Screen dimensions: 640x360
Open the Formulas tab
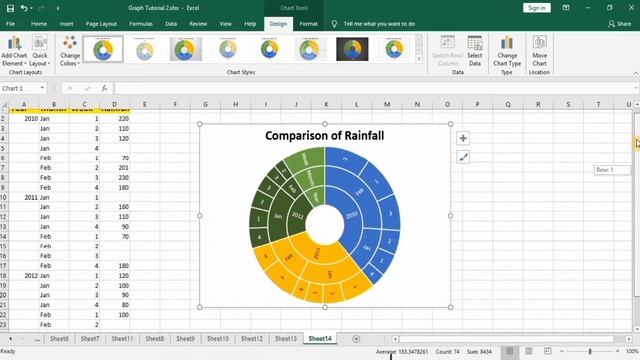[x=141, y=24]
